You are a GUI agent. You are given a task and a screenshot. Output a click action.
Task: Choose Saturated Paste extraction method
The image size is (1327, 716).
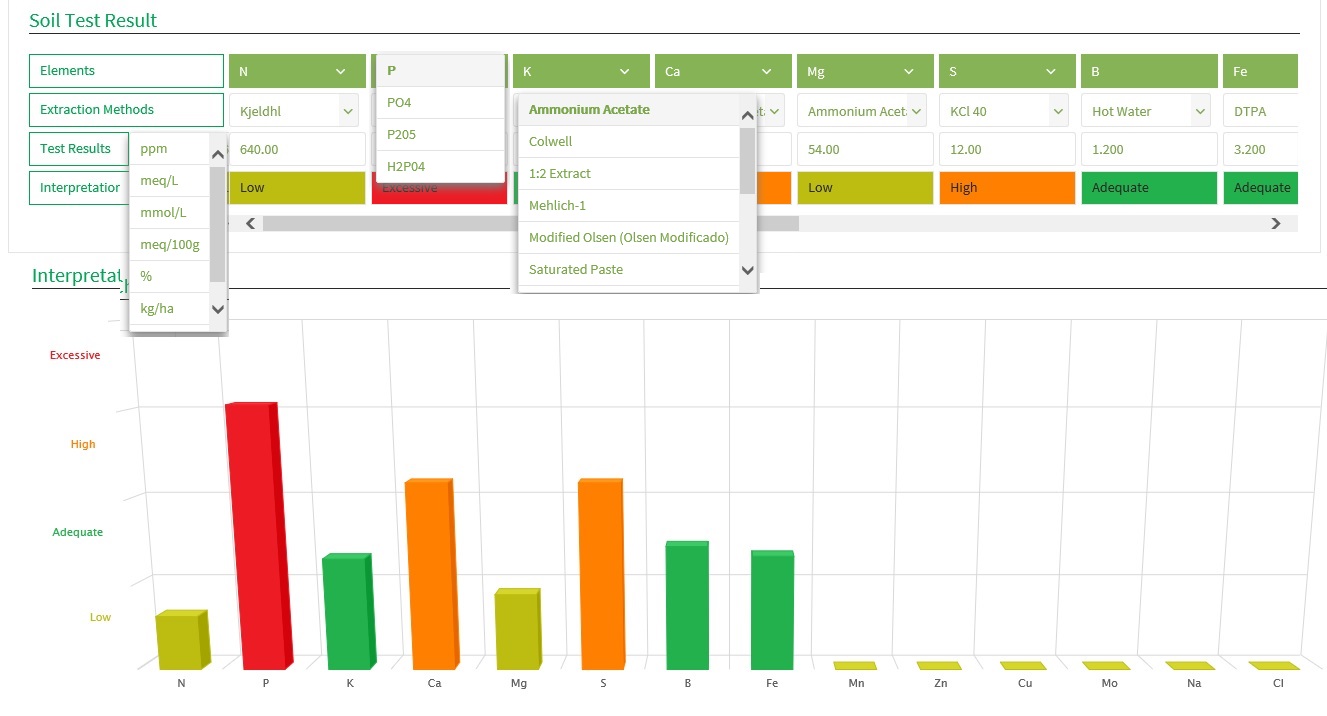click(x=629, y=270)
